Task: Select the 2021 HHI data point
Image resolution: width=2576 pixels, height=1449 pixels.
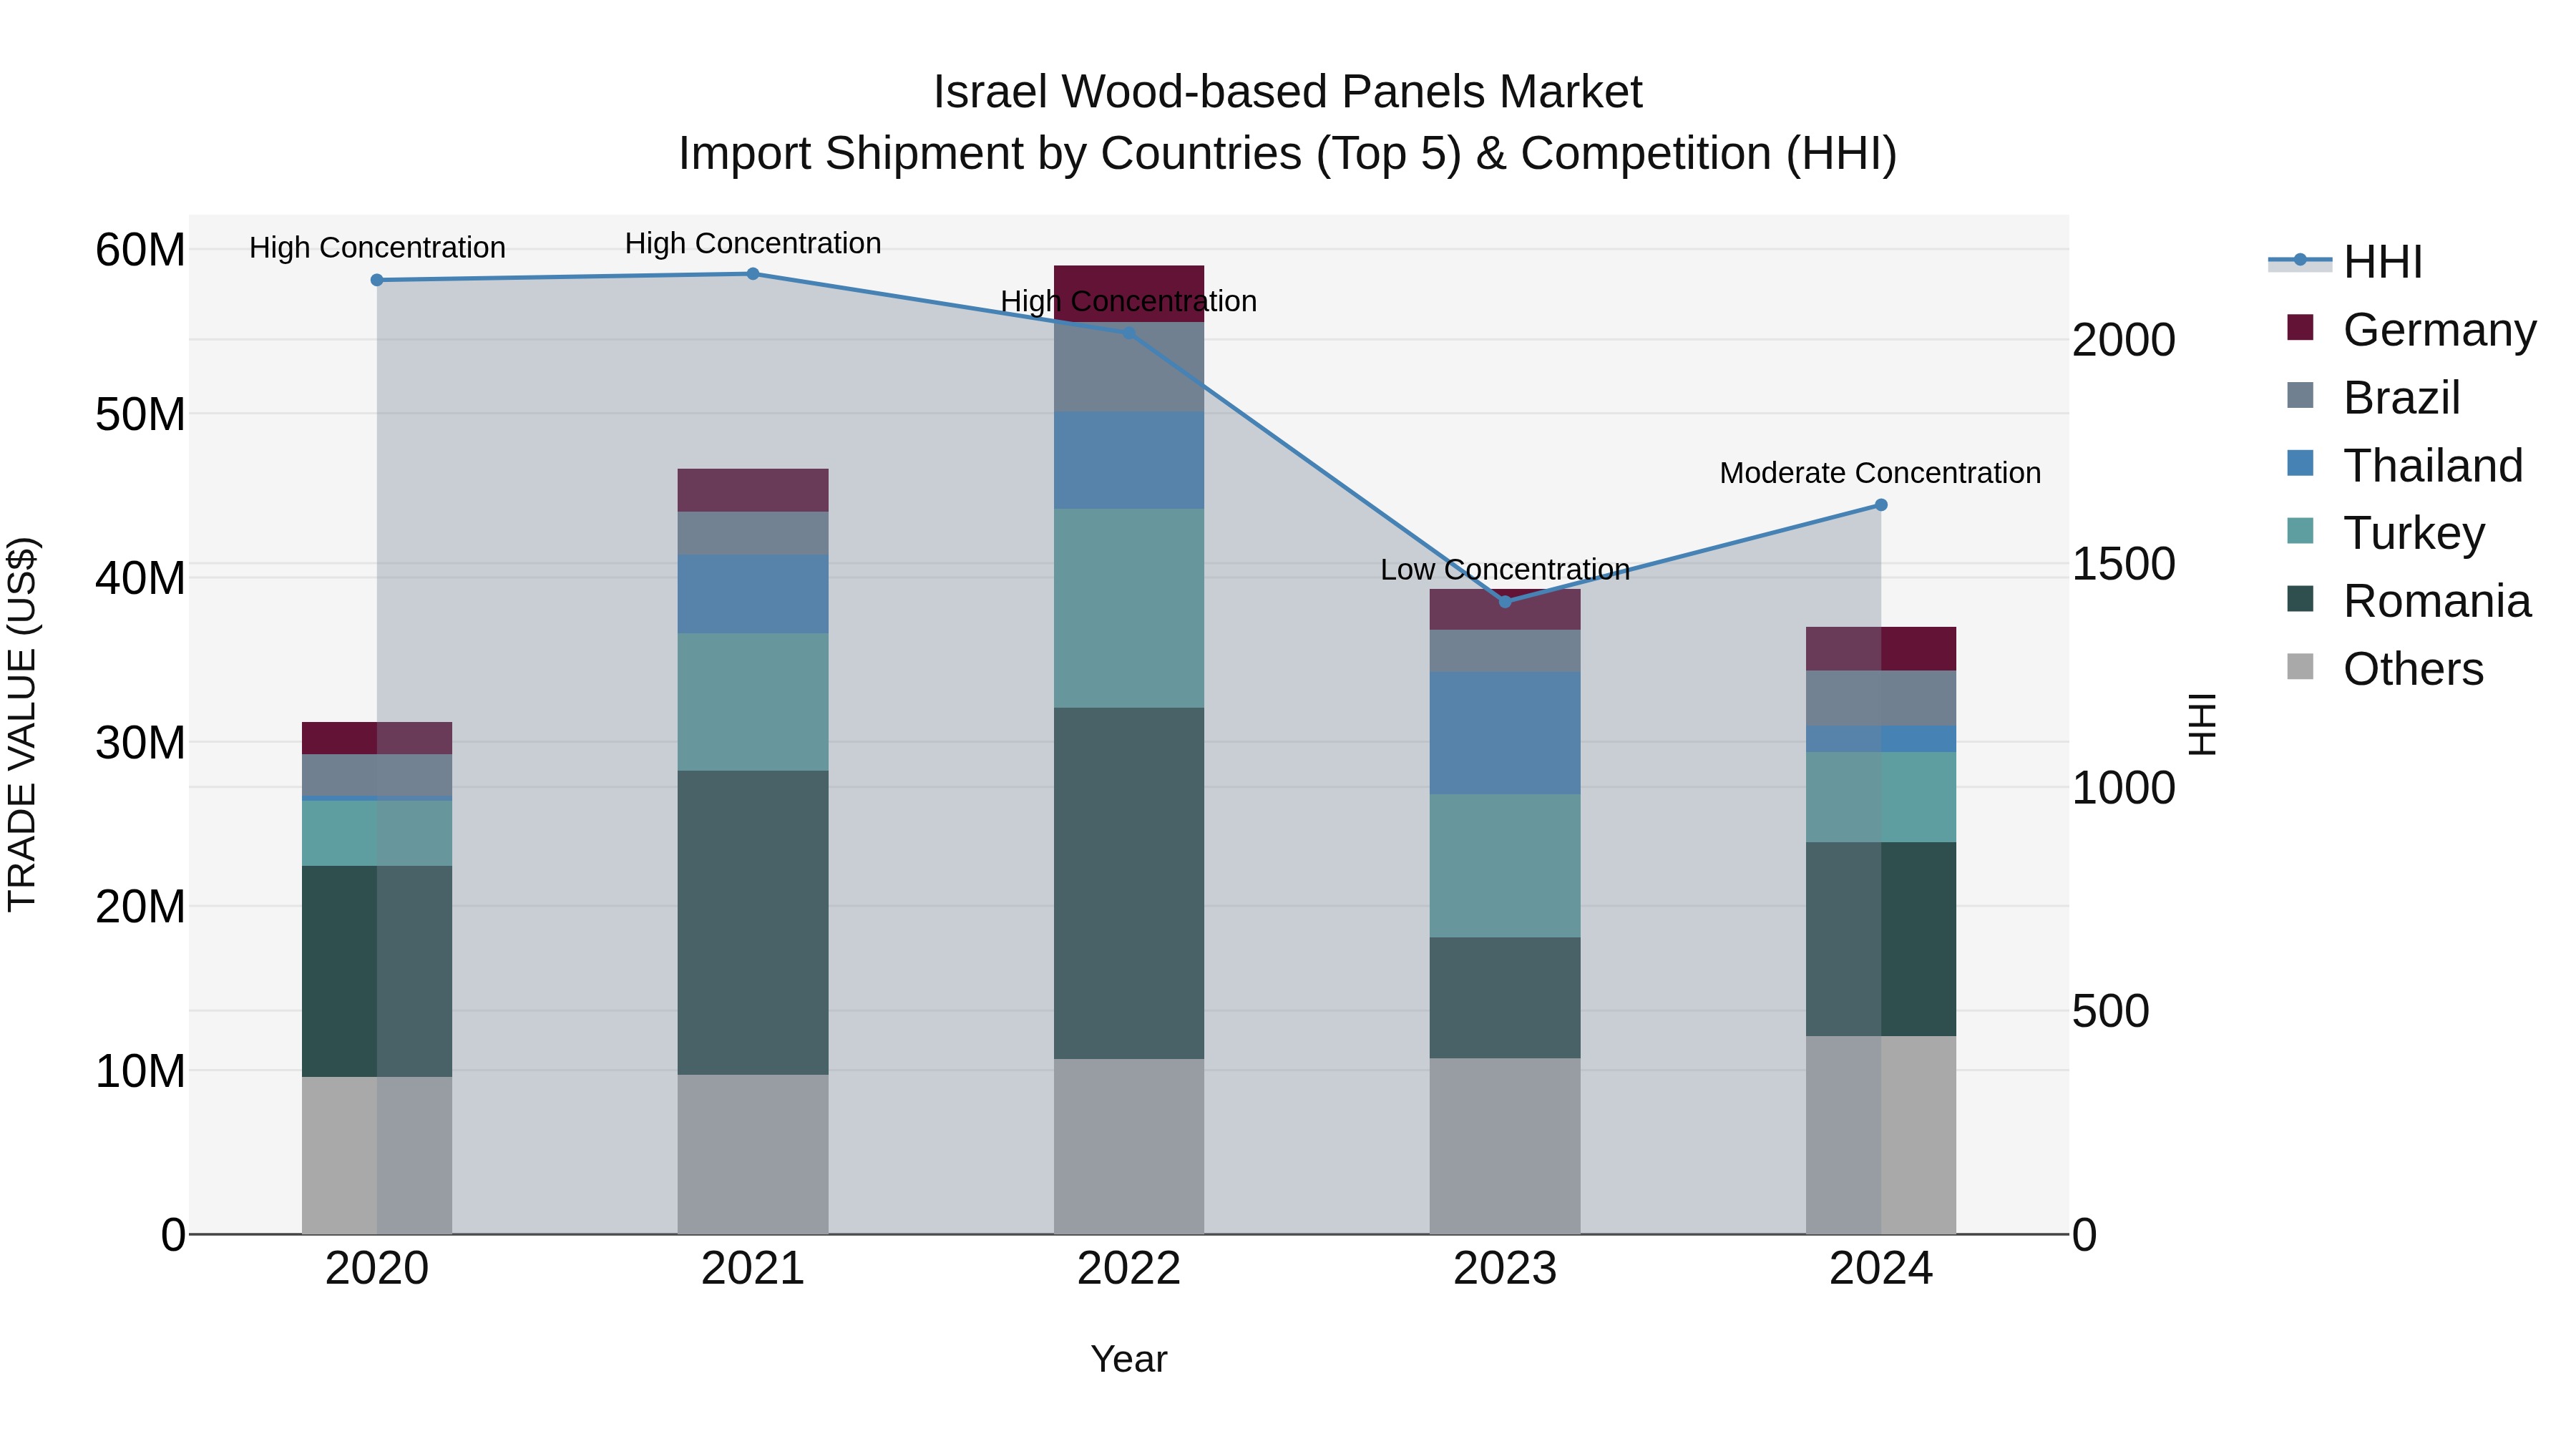Action: (753, 274)
